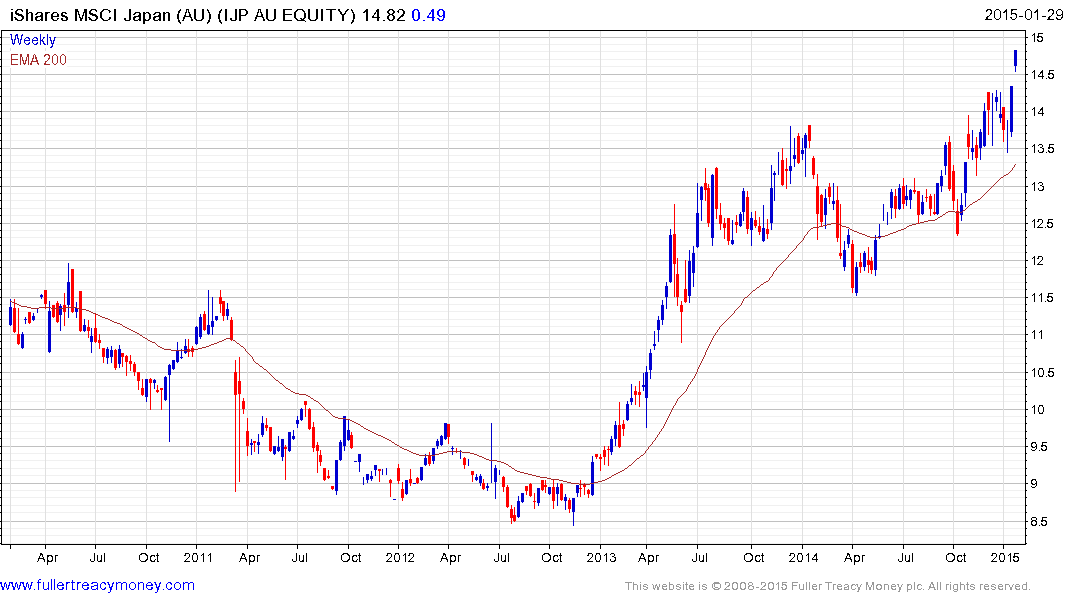Click the chart date 2015-01-29
The image size is (1075, 600).
coord(1024,15)
